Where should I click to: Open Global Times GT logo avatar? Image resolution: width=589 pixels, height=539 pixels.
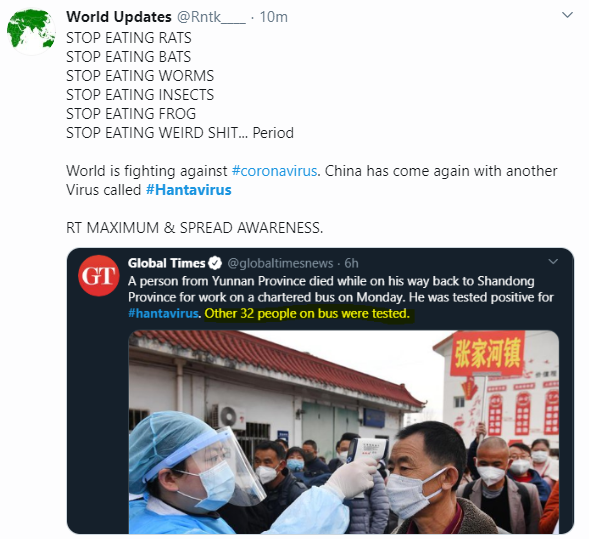point(99,276)
